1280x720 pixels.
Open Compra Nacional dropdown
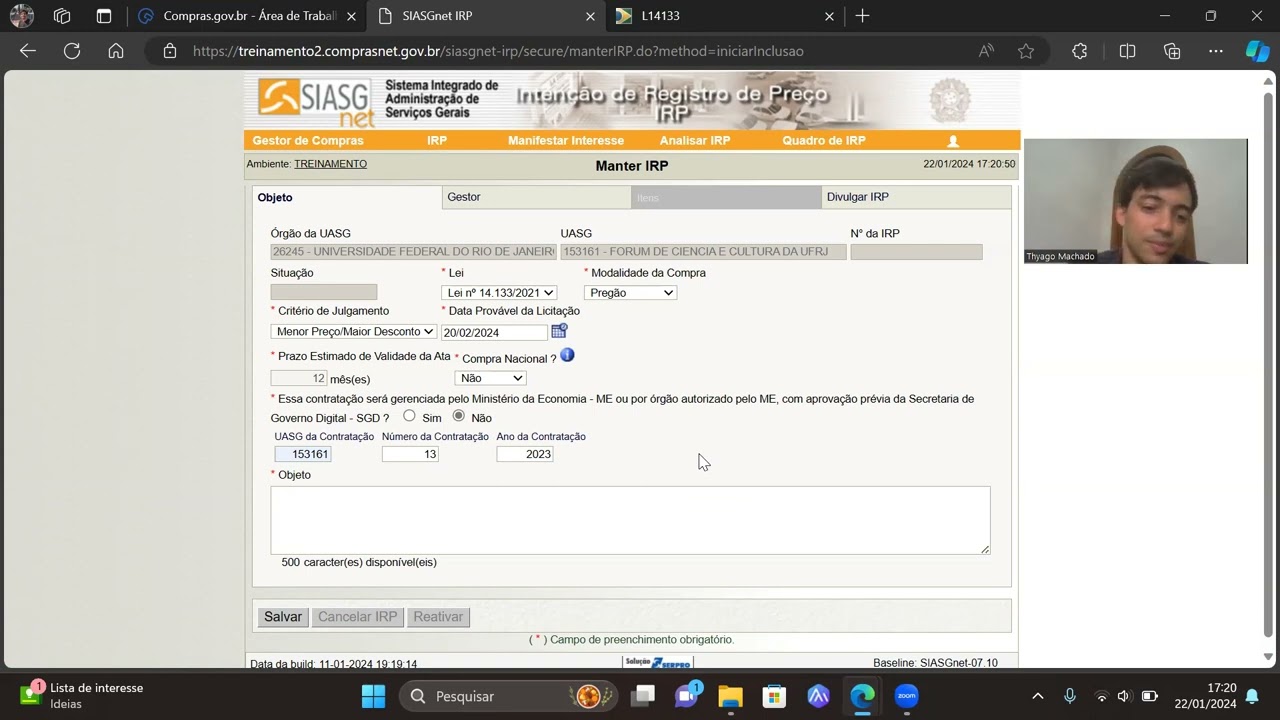coord(490,378)
